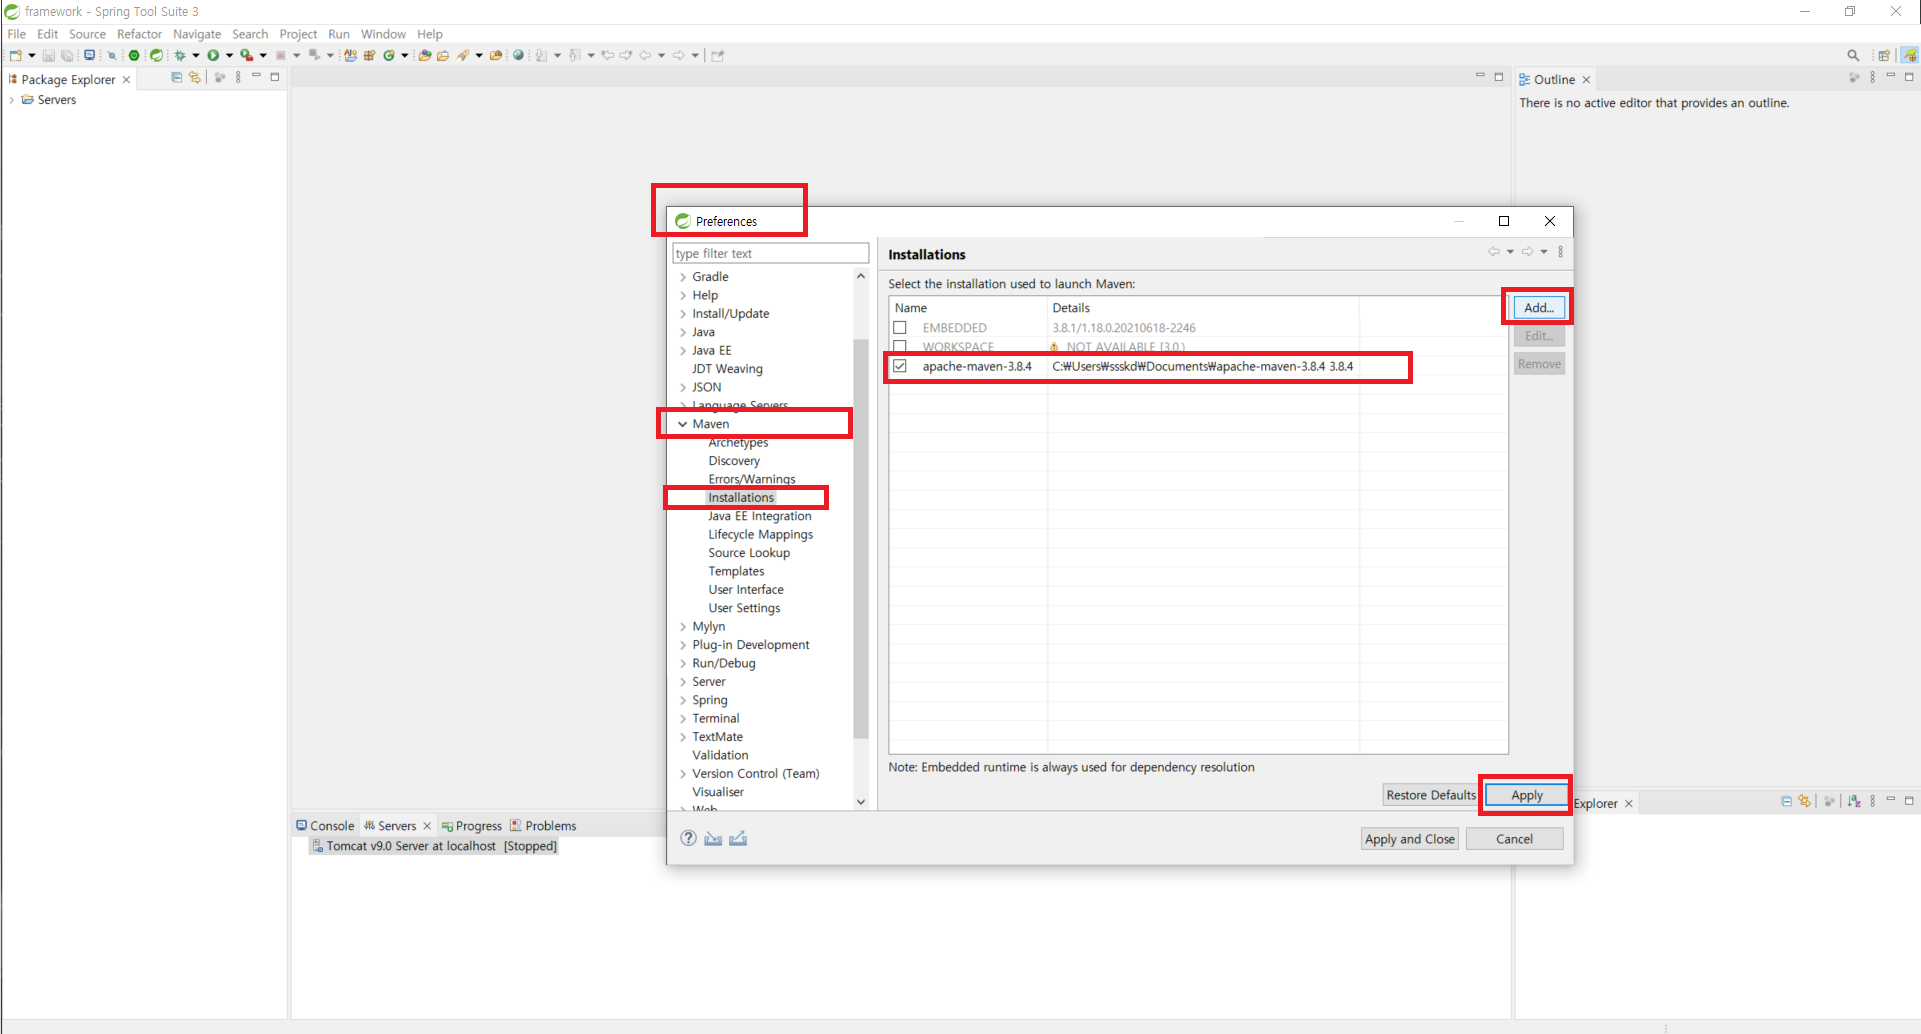This screenshot has width=1921, height=1034.
Task: Close the Package Explorer tab
Action: point(126,80)
